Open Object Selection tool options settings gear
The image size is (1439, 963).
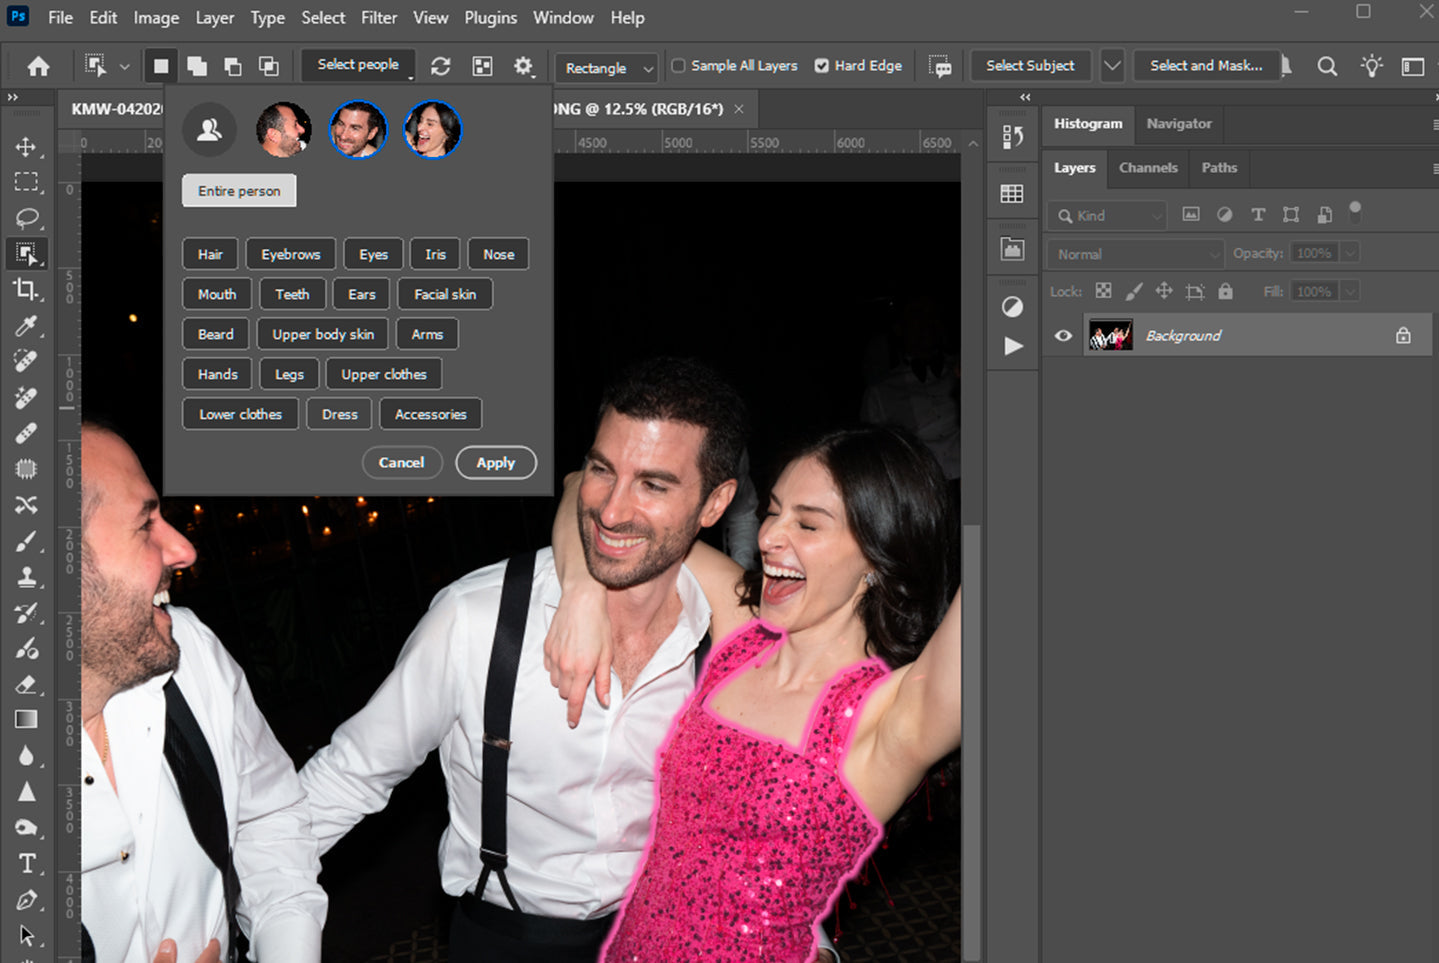523,65
